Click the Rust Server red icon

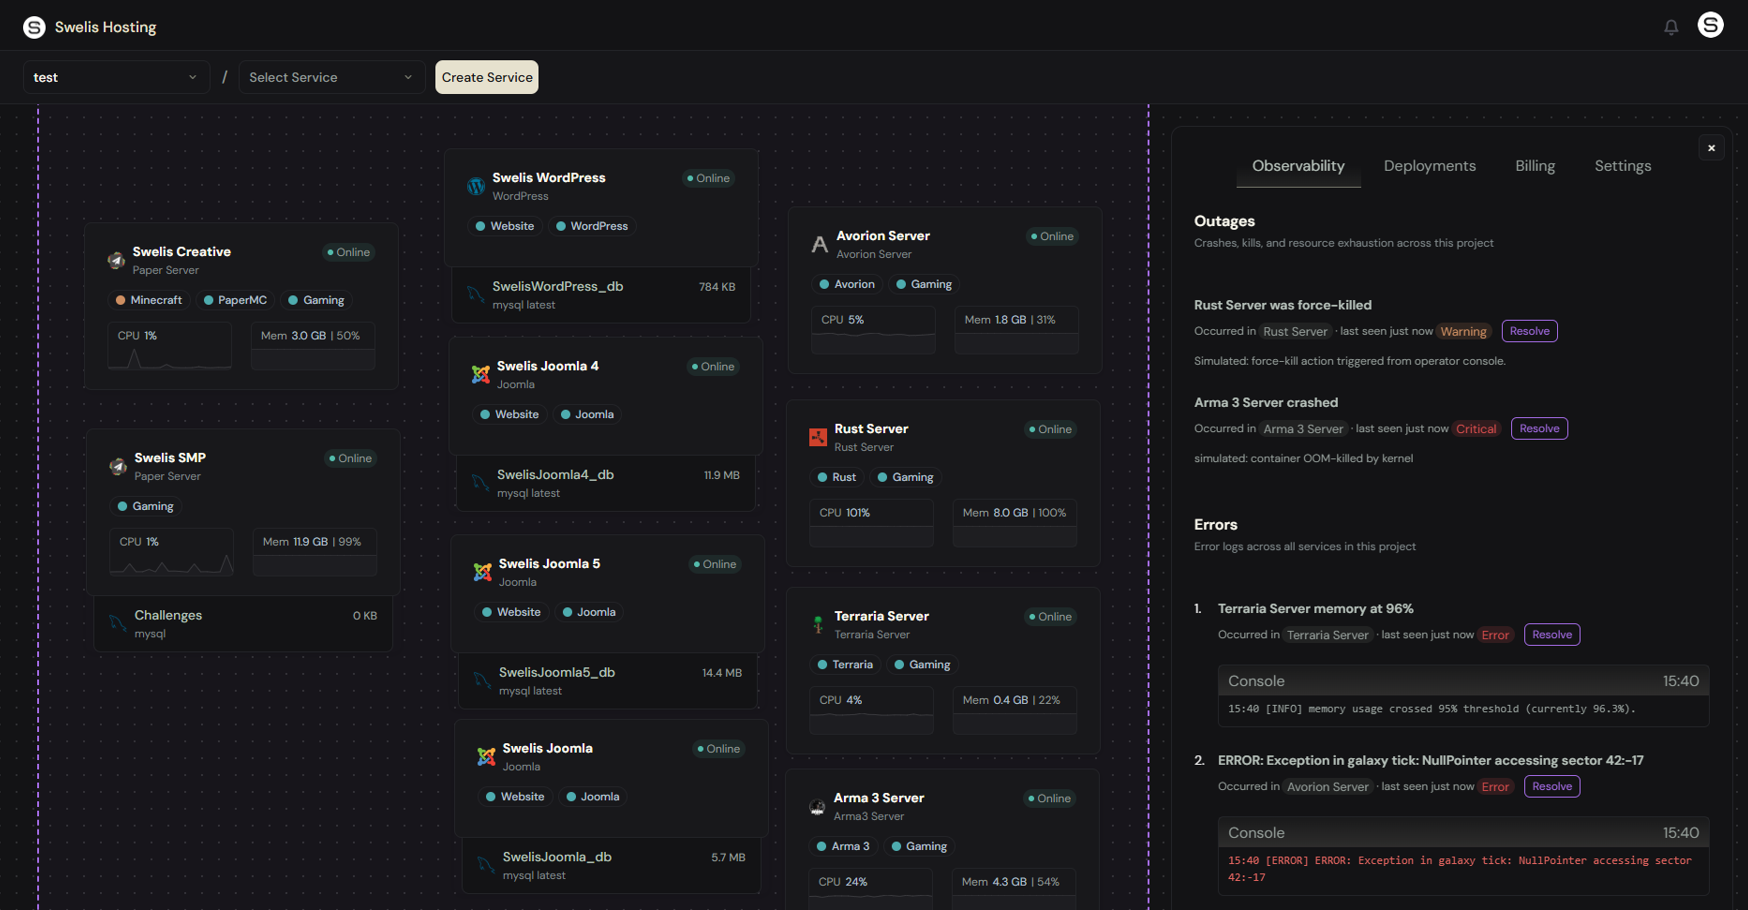pyautogui.click(x=818, y=437)
